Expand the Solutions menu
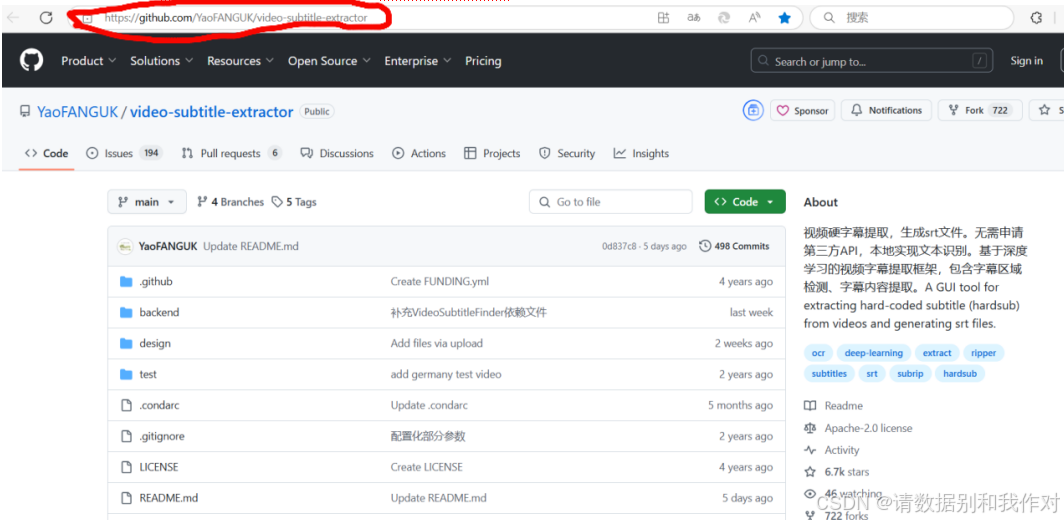Viewport: 1064px width, 520px height. pyautogui.click(x=162, y=61)
